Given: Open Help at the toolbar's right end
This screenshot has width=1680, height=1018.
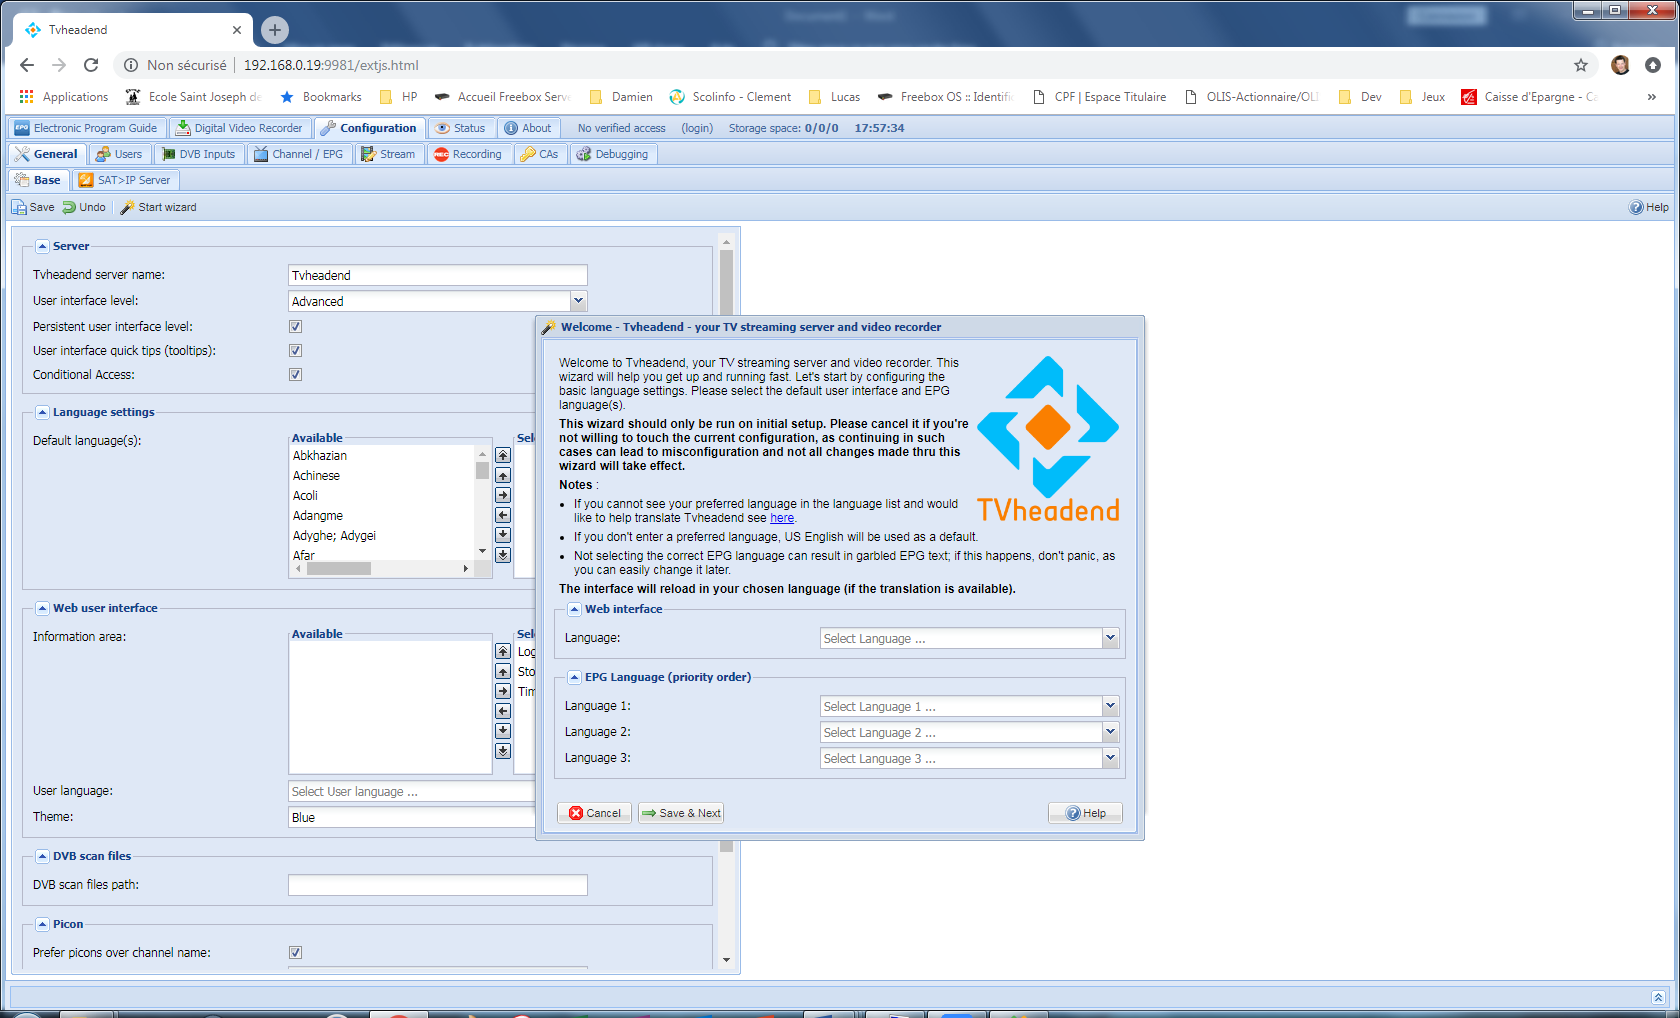Looking at the screenshot, I should click(1649, 207).
